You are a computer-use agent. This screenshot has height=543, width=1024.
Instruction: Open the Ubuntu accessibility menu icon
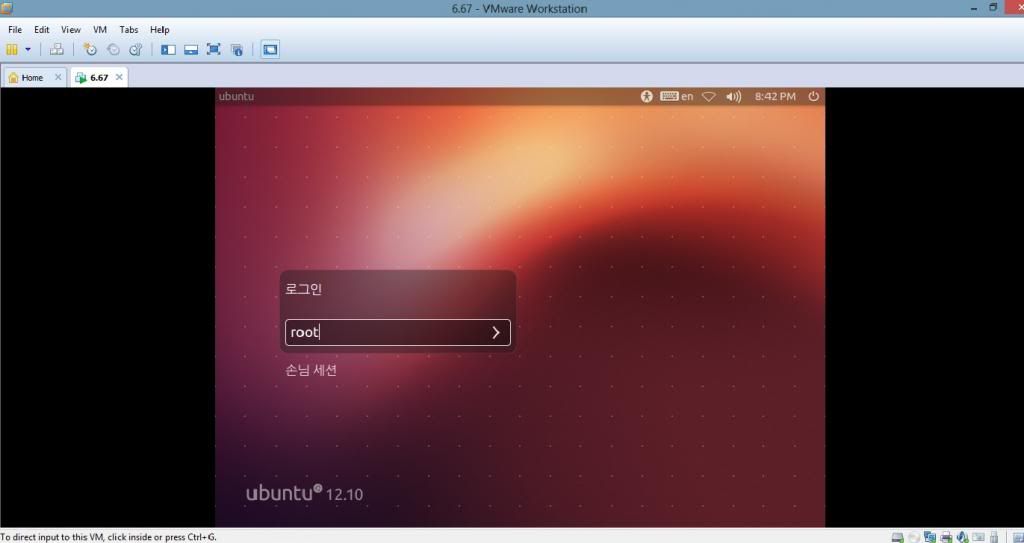(647, 96)
